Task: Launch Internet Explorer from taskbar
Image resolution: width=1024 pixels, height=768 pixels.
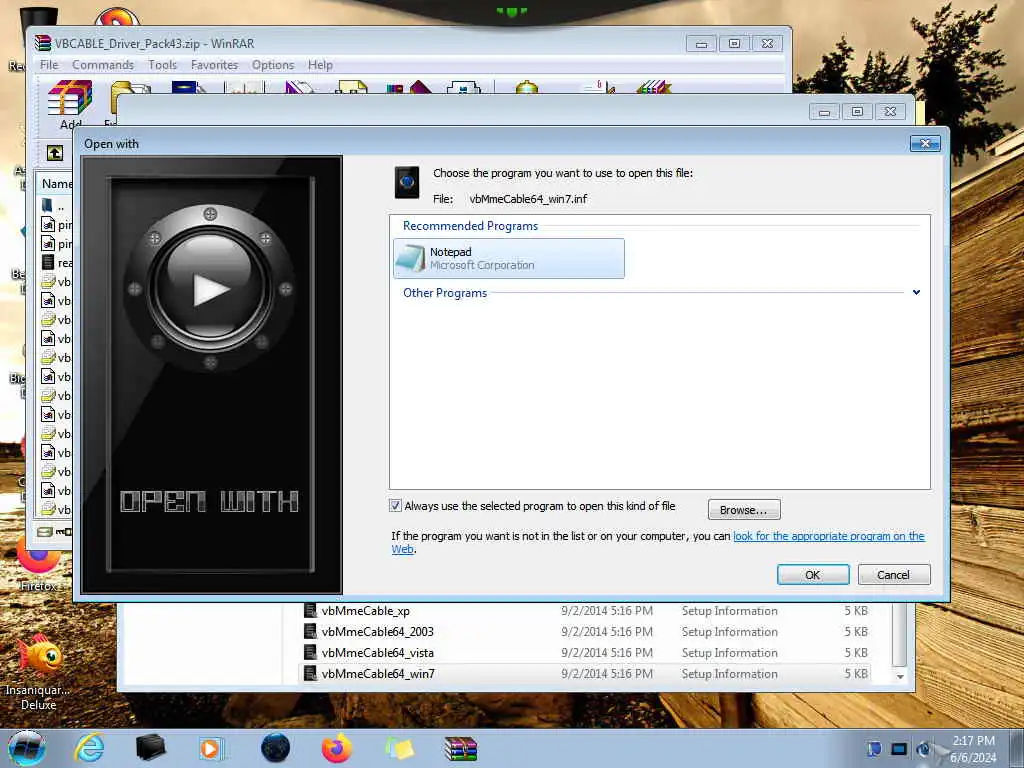Action: (x=89, y=748)
